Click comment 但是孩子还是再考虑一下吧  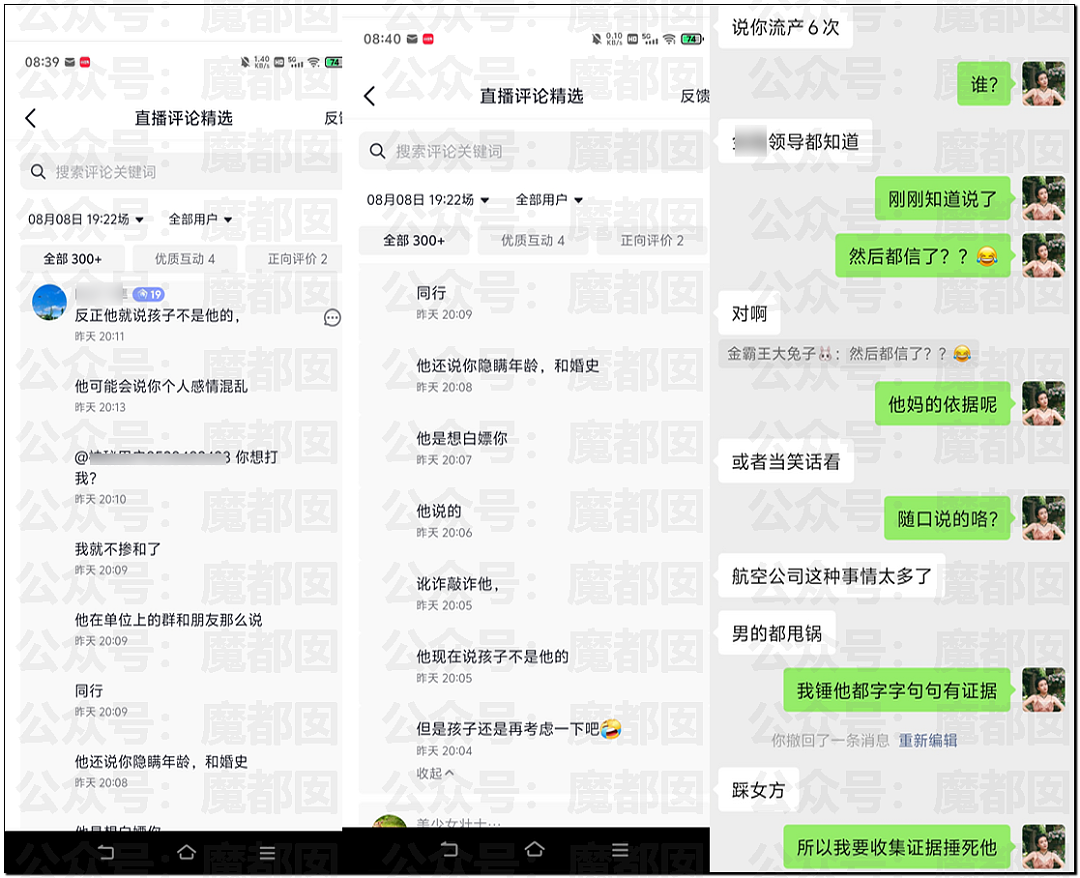click(518, 729)
